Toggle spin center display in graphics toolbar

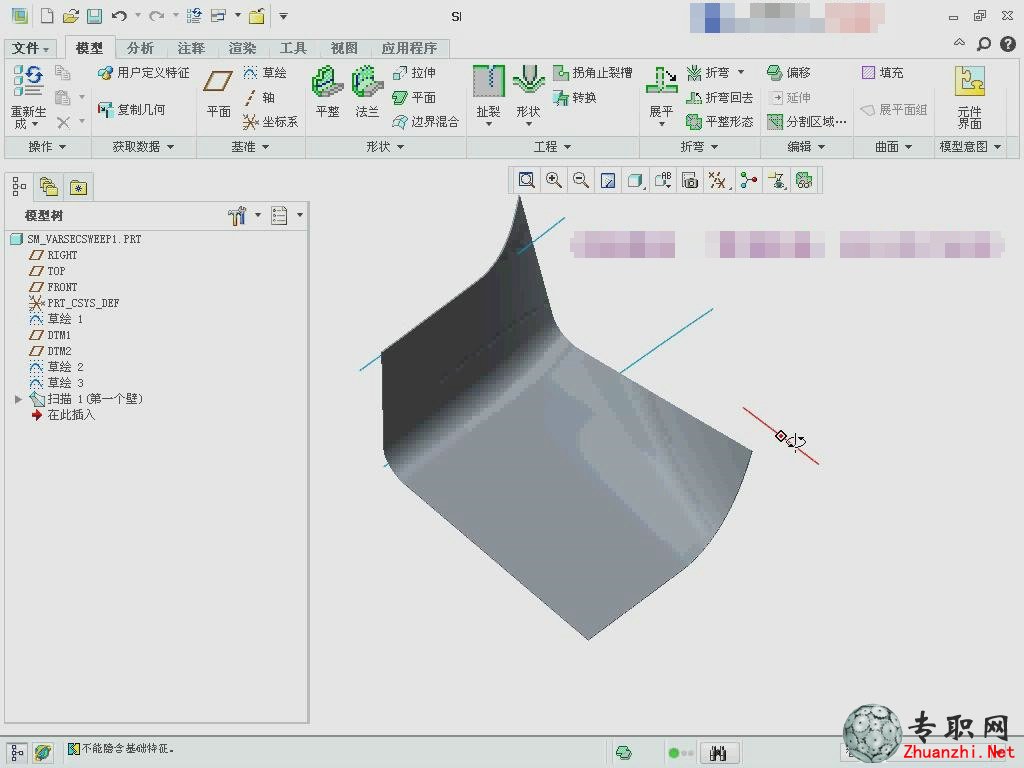coord(748,180)
